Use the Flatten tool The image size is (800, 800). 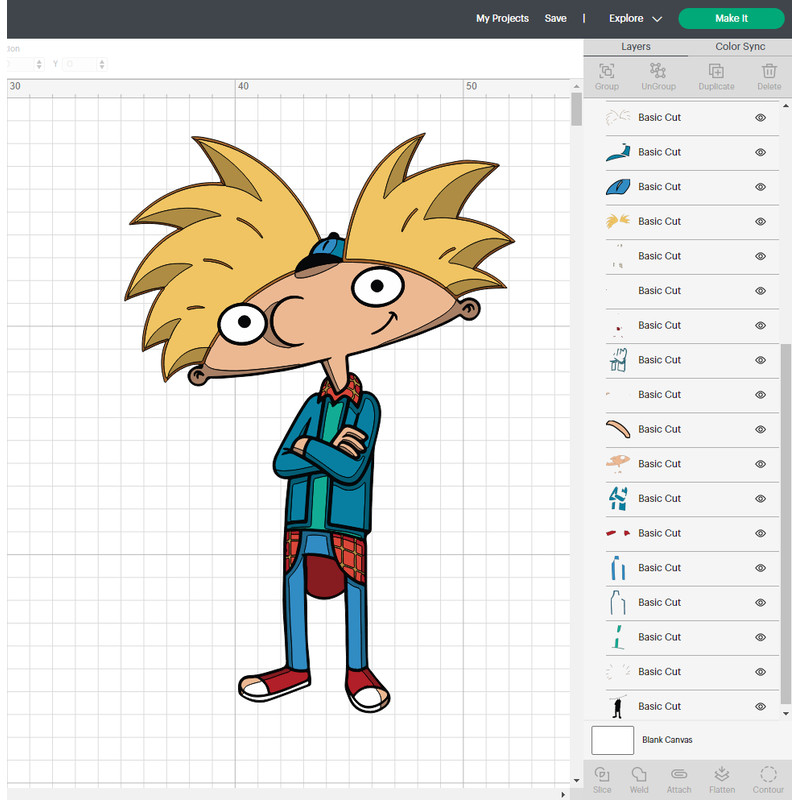tap(721, 778)
